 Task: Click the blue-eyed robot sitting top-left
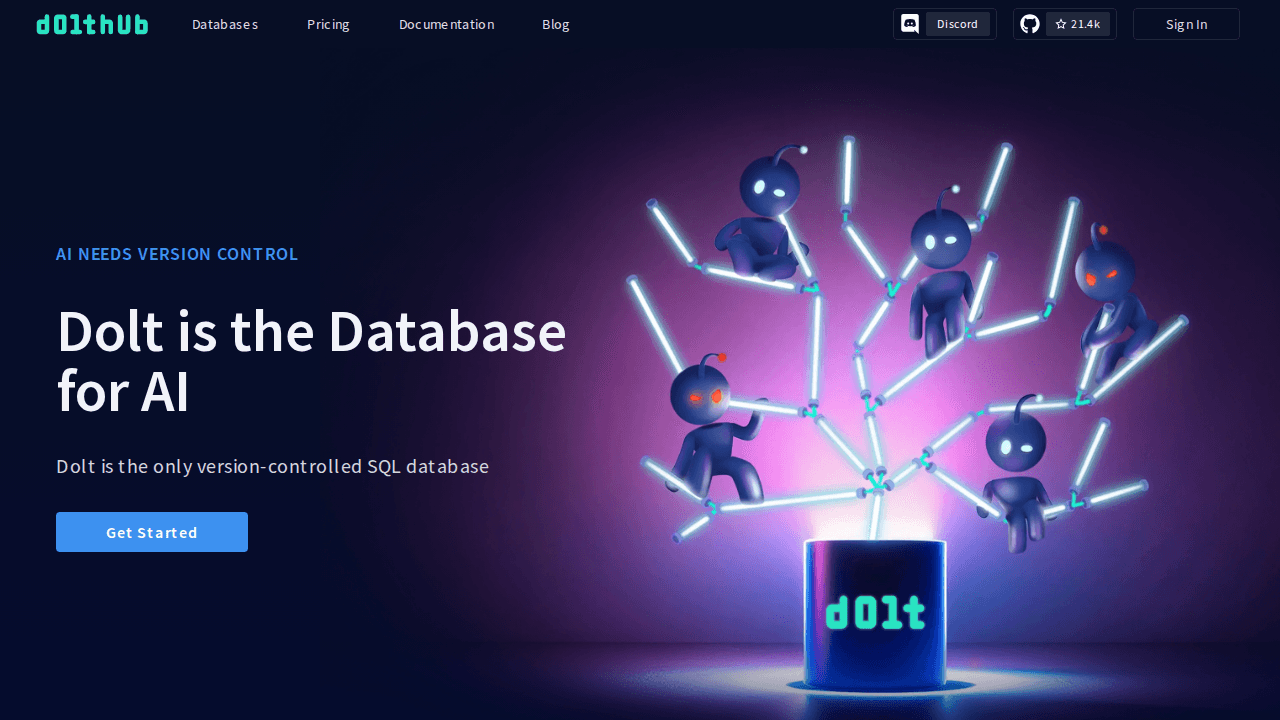[763, 215]
